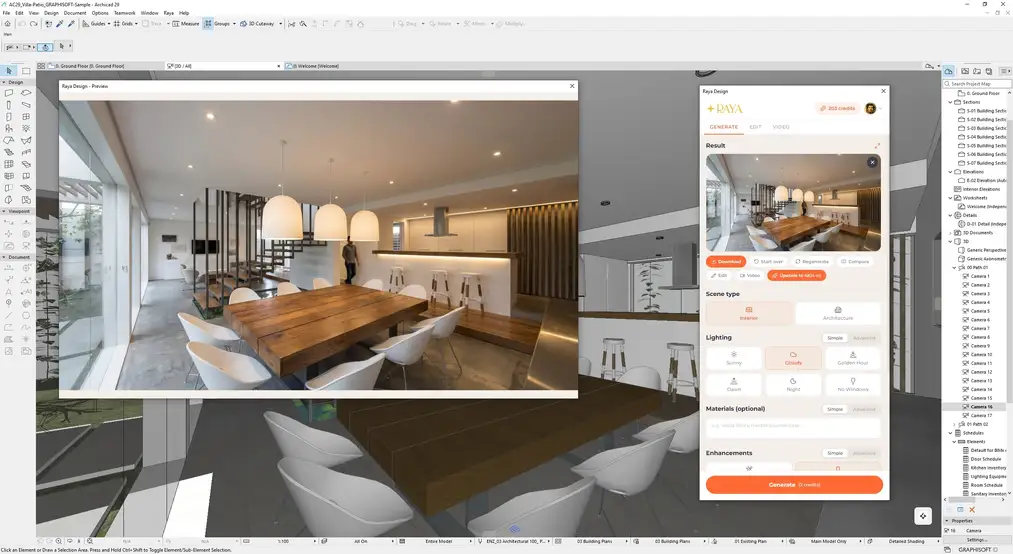Dismiss the Raya result thumbnail with X

tap(872, 162)
